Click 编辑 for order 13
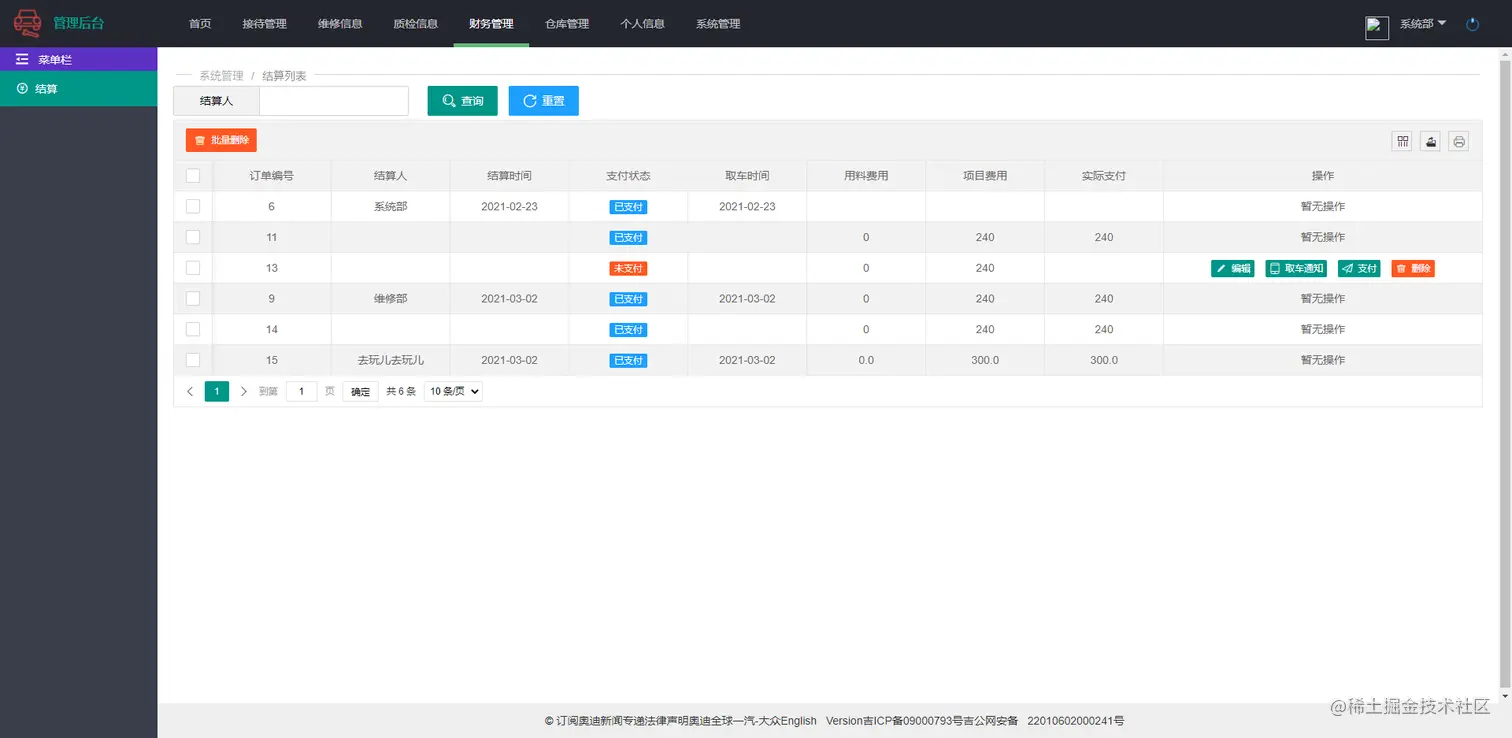 pos(1232,268)
